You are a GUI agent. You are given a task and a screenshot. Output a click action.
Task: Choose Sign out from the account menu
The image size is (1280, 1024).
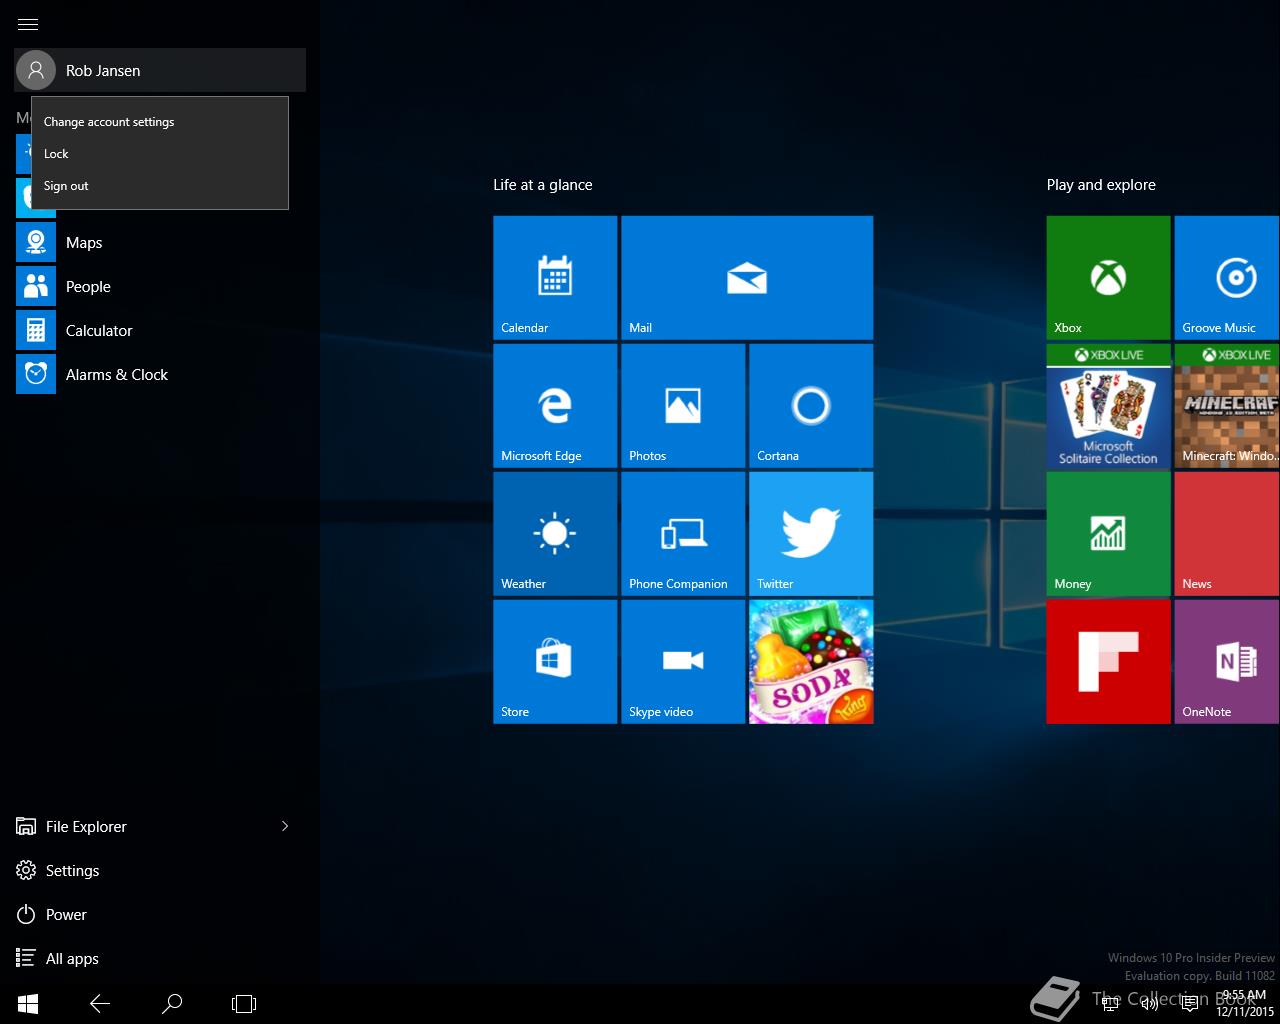[x=160, y=186]
